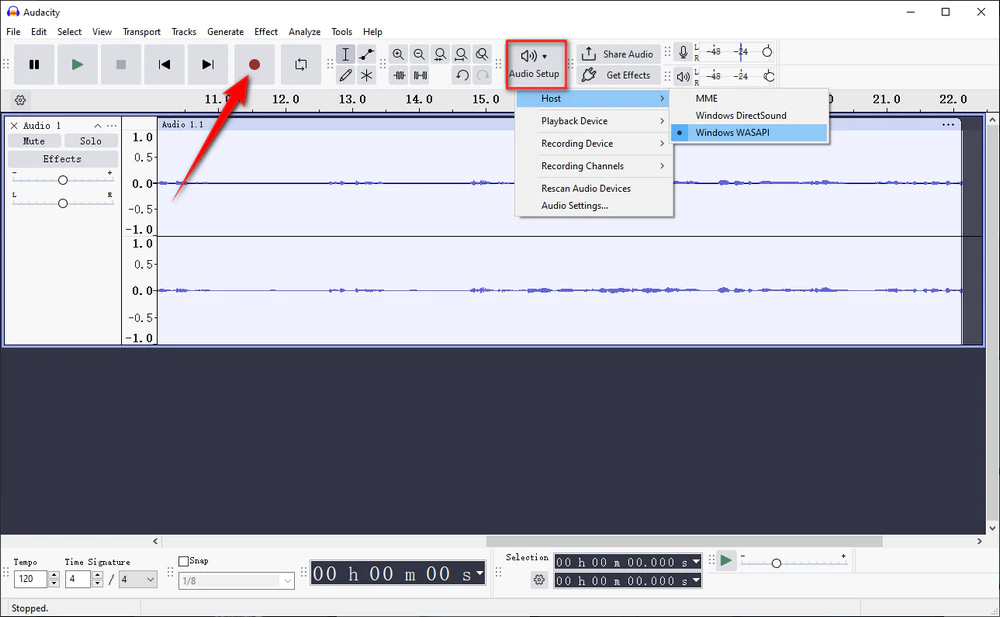Open the Playback Device submenu
Viewport: 1000px width, 617px height.
(594, 121)
